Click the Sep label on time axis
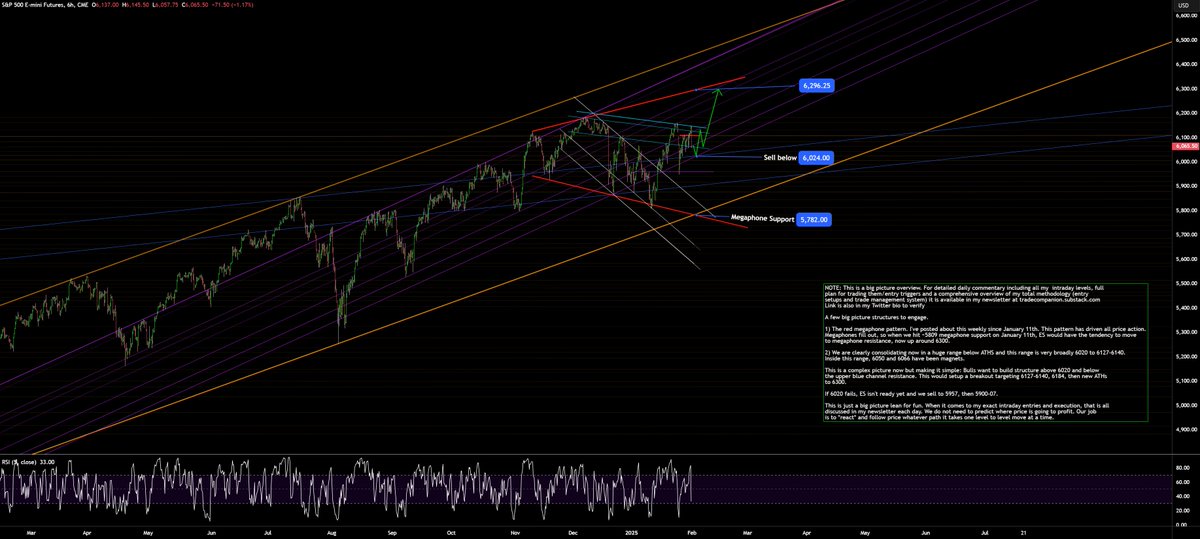The width and height of the screenshot is (1200, 539). click(x=393, y=533)
